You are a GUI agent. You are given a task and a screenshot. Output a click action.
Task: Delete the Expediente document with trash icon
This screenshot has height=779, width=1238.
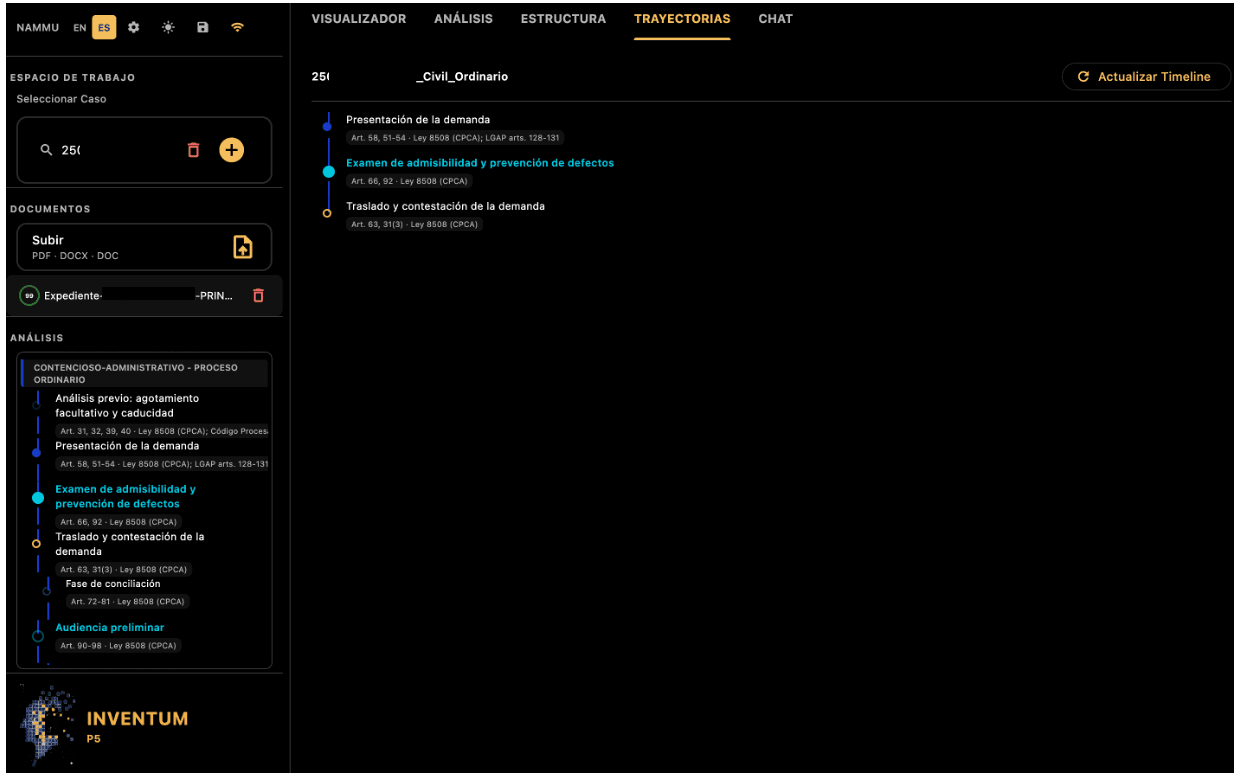[258, 296]
